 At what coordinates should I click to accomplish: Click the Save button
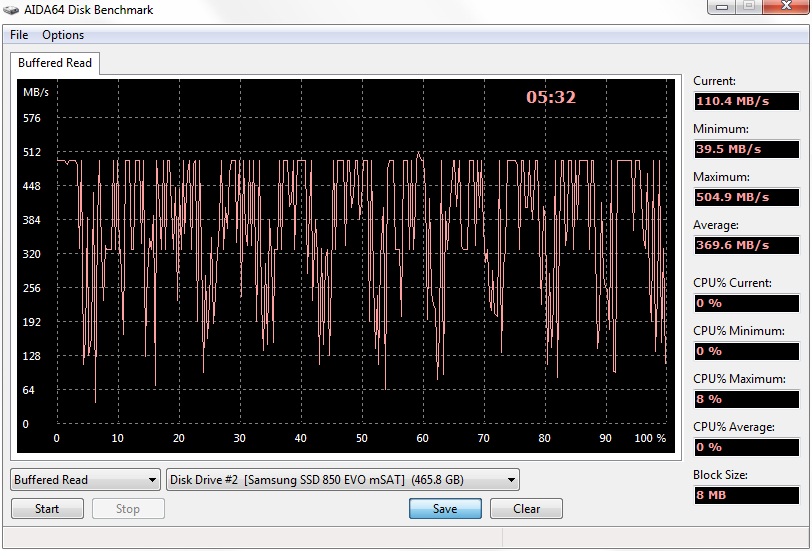pyautogui.click(x=445, y=509)
